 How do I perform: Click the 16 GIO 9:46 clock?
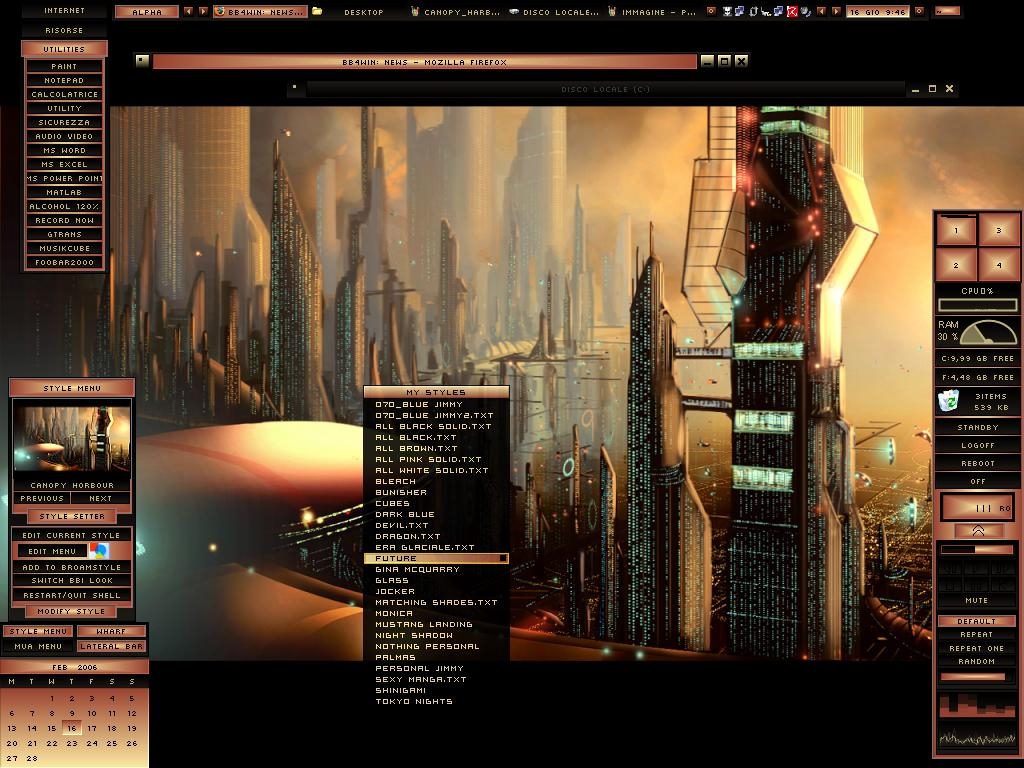(x=878, y=12)
